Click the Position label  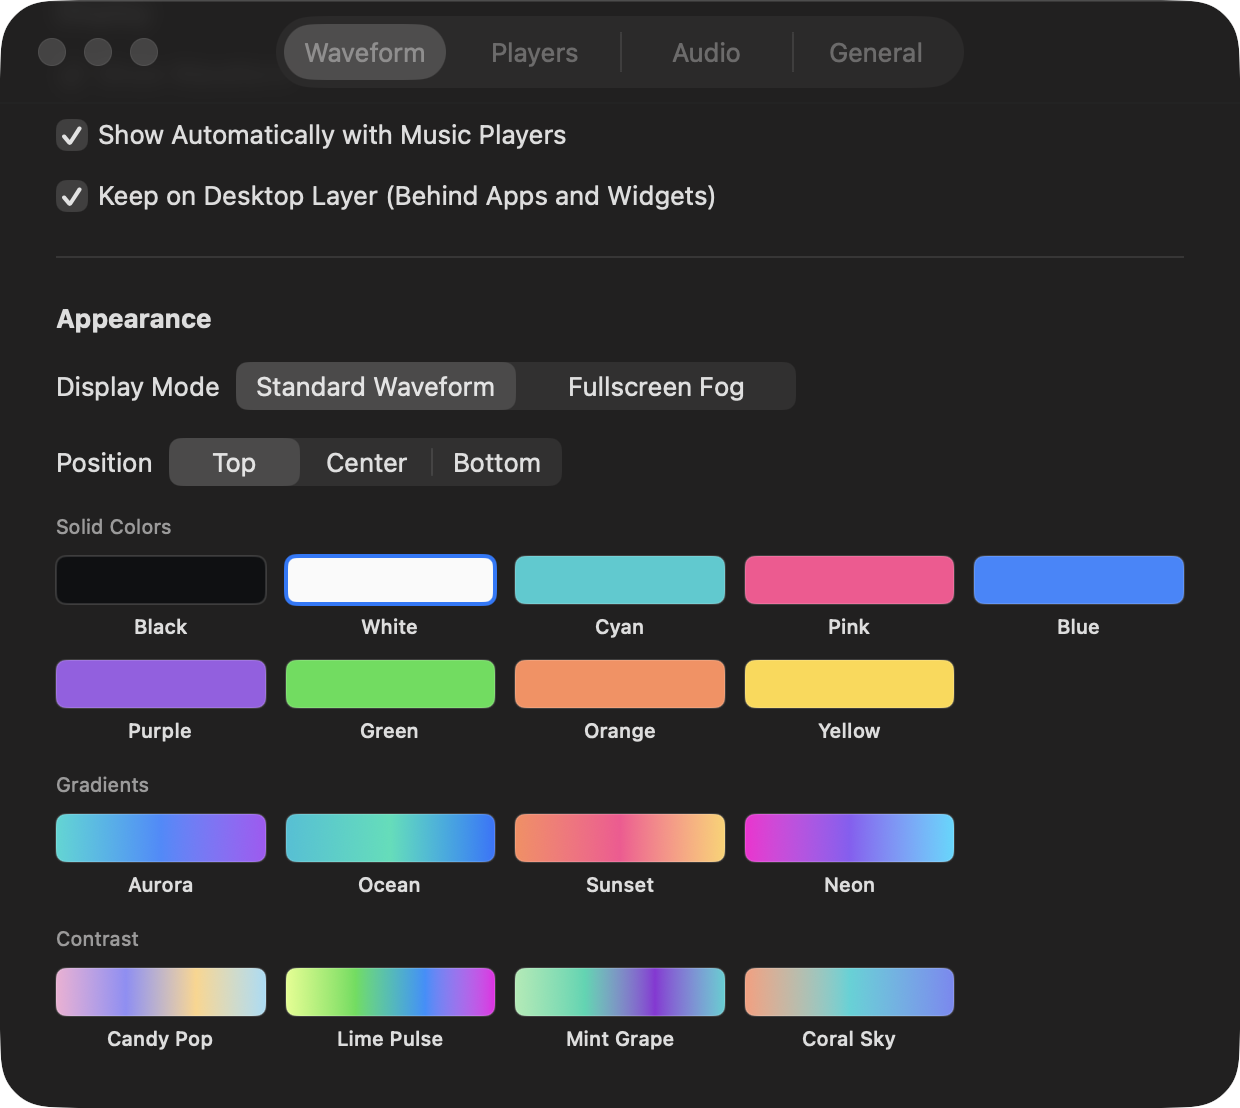coord(105,463)
